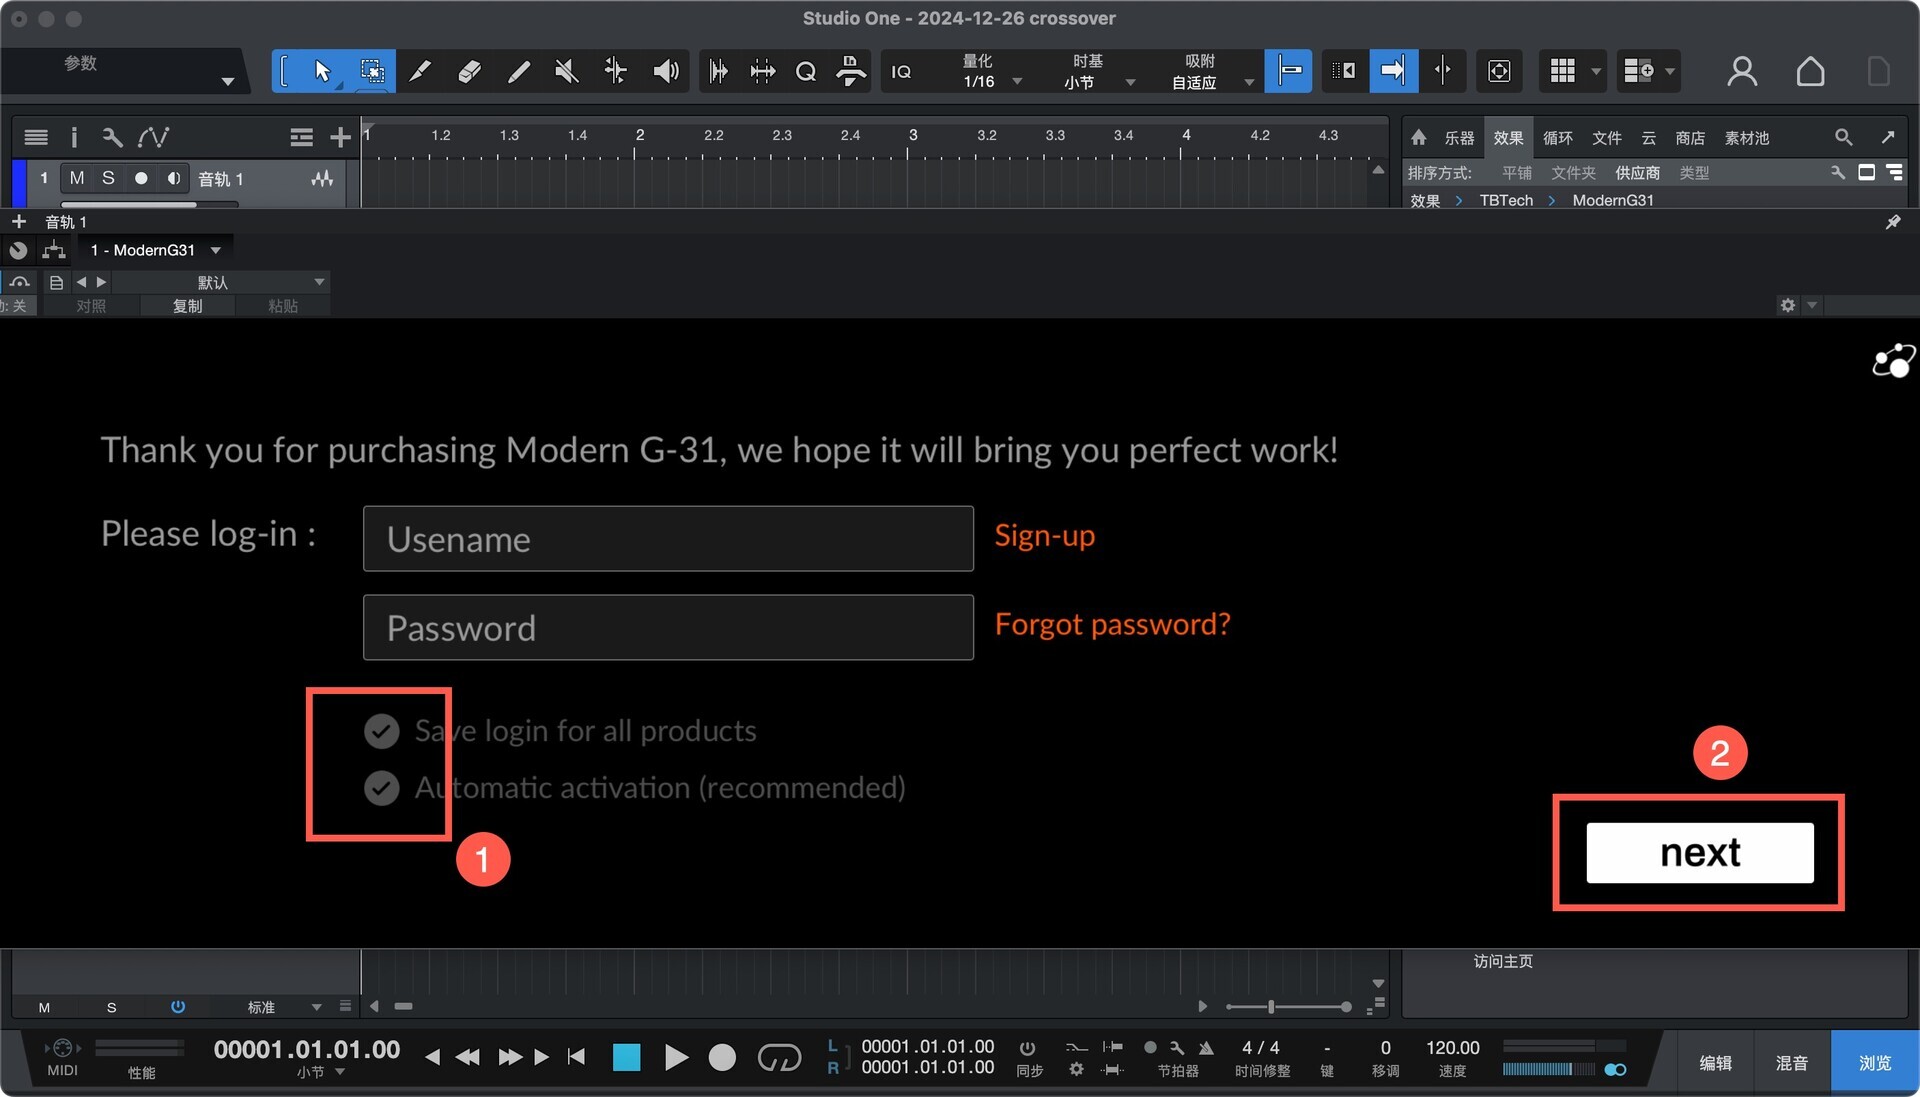Arm record on track 音轨 1
Viewport: 1920px width, 1097px height.
141,178
